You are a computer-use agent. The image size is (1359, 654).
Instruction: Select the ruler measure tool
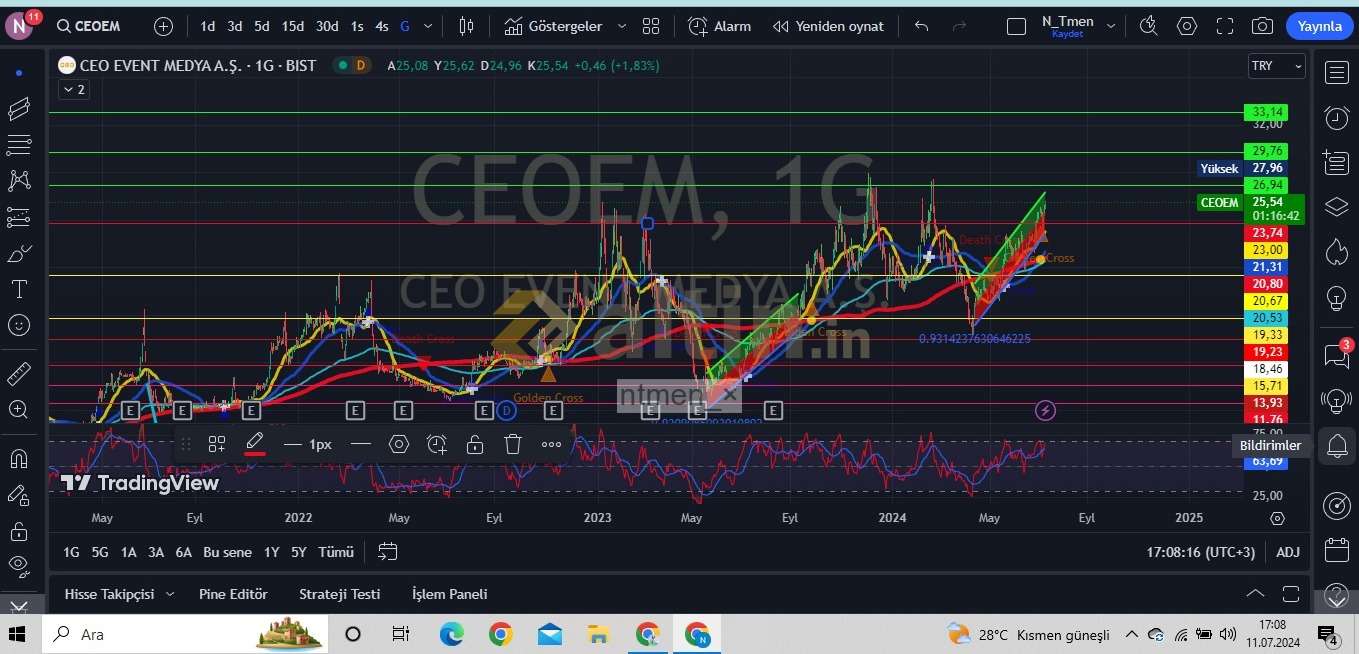coord(18,373)
